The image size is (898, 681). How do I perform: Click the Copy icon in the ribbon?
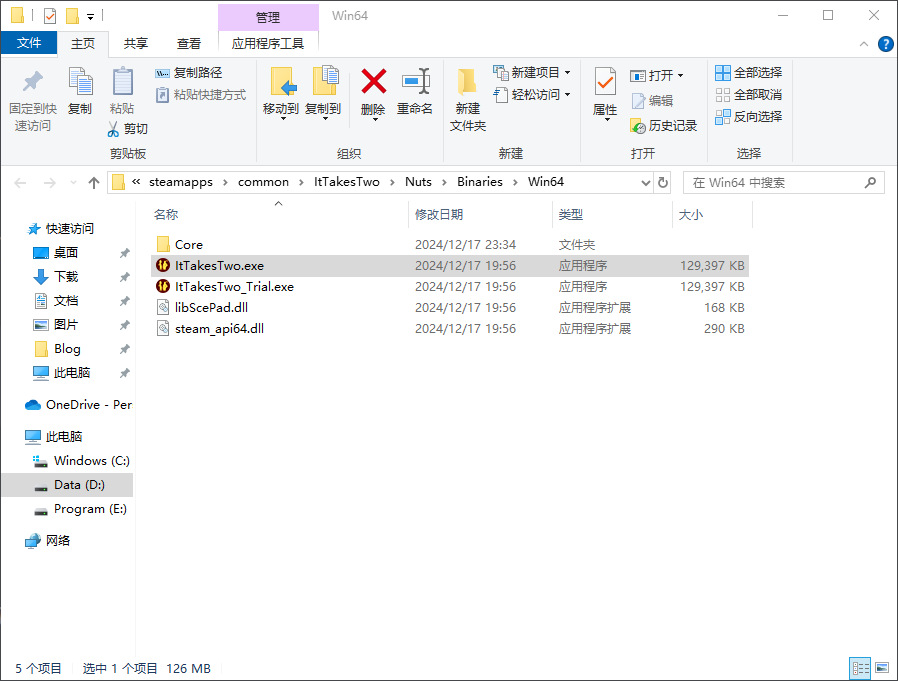80,81
